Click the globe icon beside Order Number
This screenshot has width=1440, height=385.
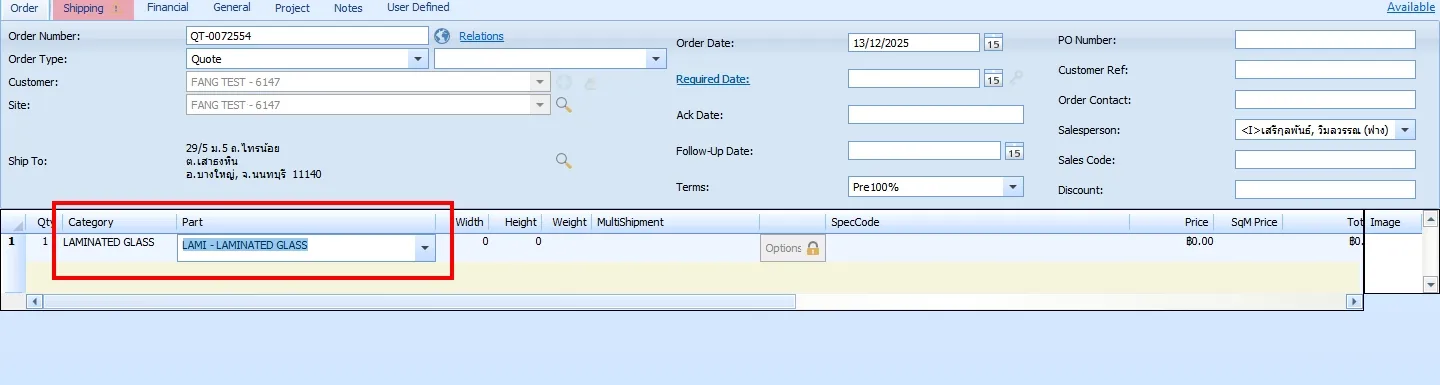443,36
